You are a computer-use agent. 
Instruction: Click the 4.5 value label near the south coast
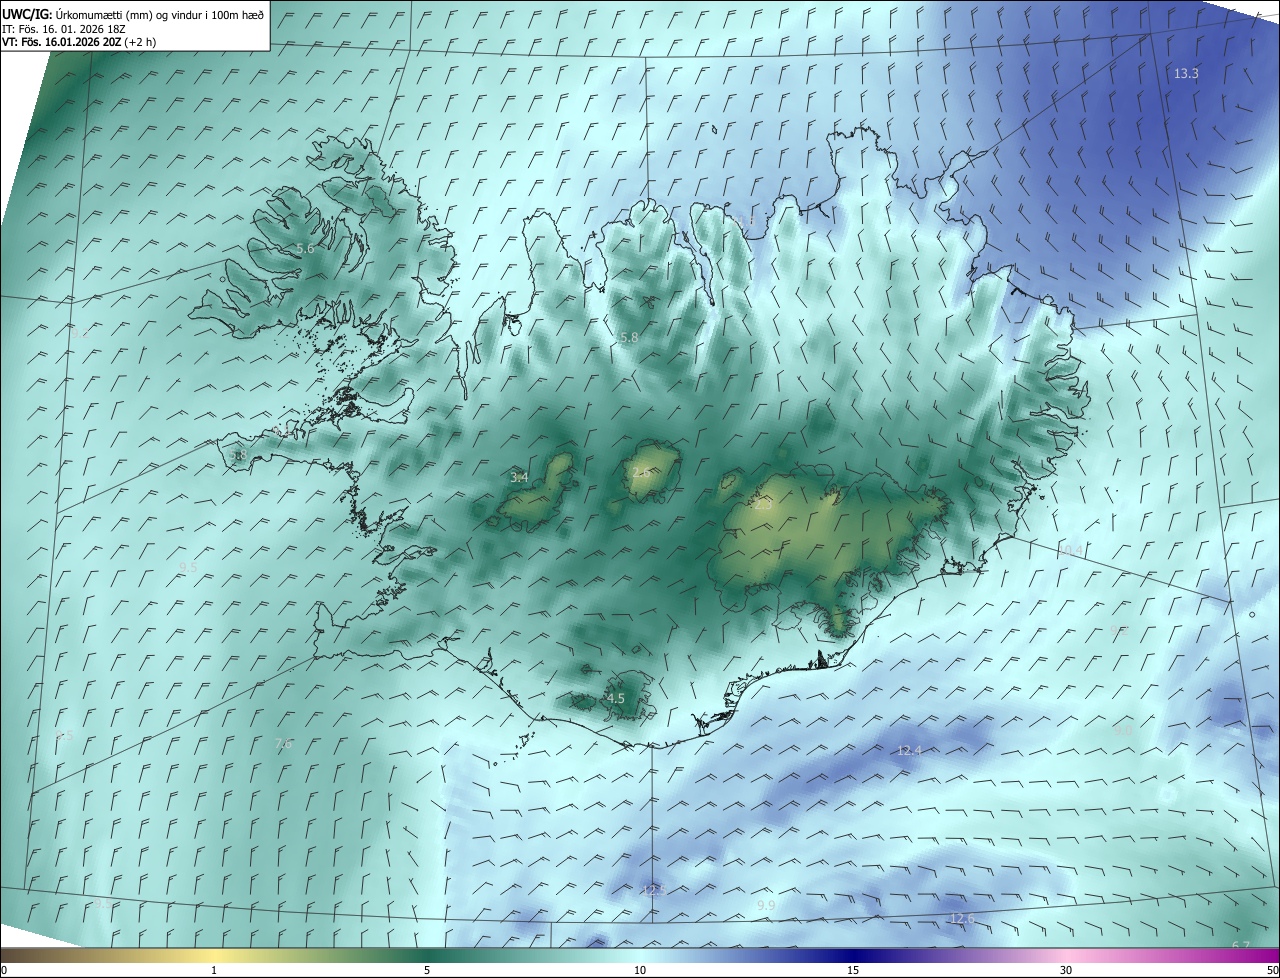click(x=616, y=698)
